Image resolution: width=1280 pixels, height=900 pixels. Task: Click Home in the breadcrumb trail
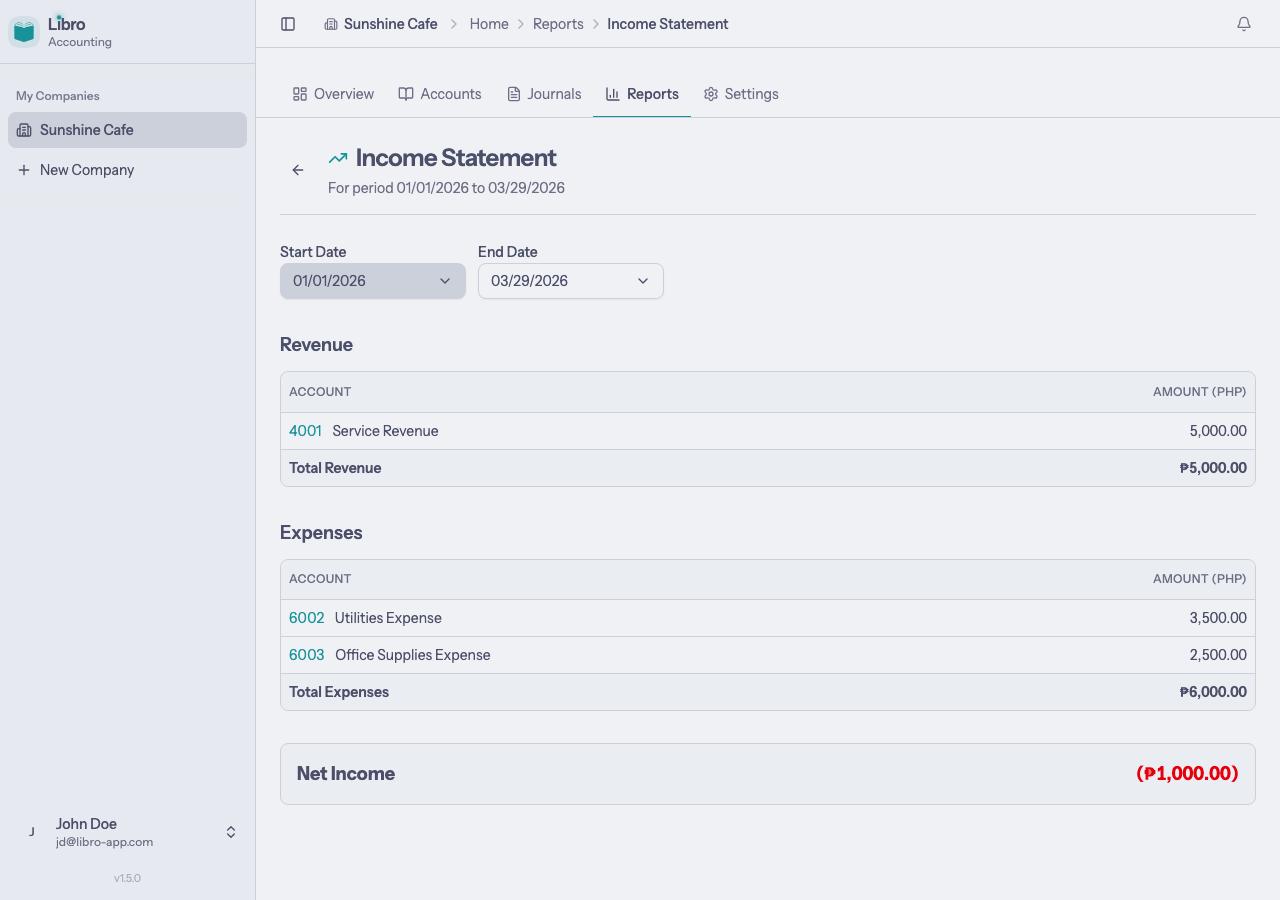click(x=489, y=23)
